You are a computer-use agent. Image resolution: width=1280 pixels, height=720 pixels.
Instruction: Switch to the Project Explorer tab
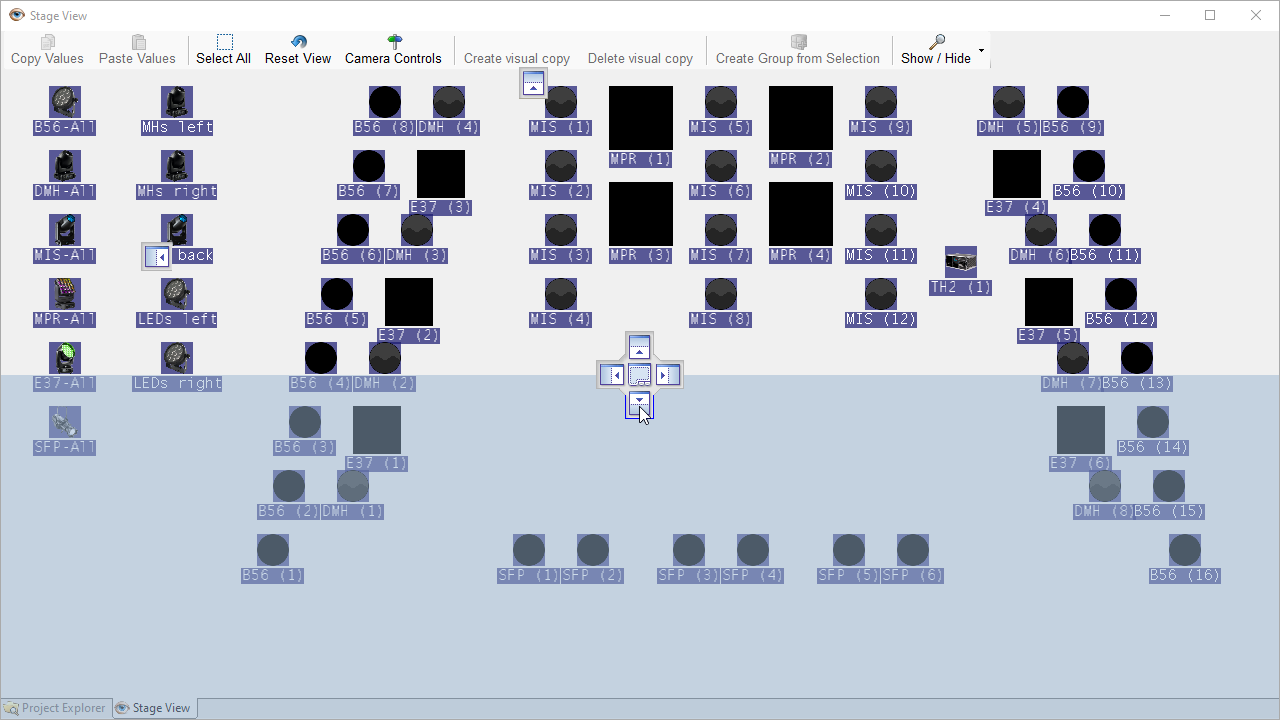click(x=55, y=708)
